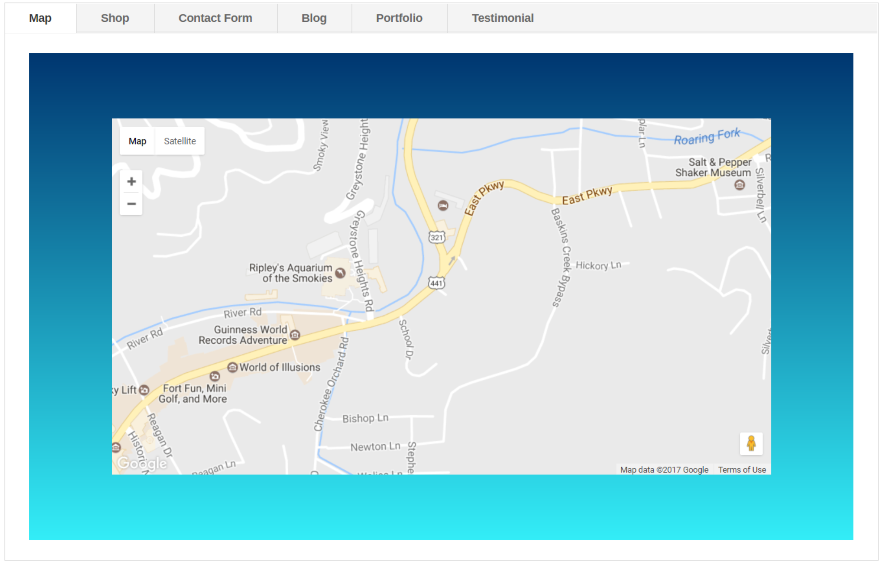Viewport: 880px width, 564px height.
Task: Click World of Illusions marker icon
Action: (232, 367)
